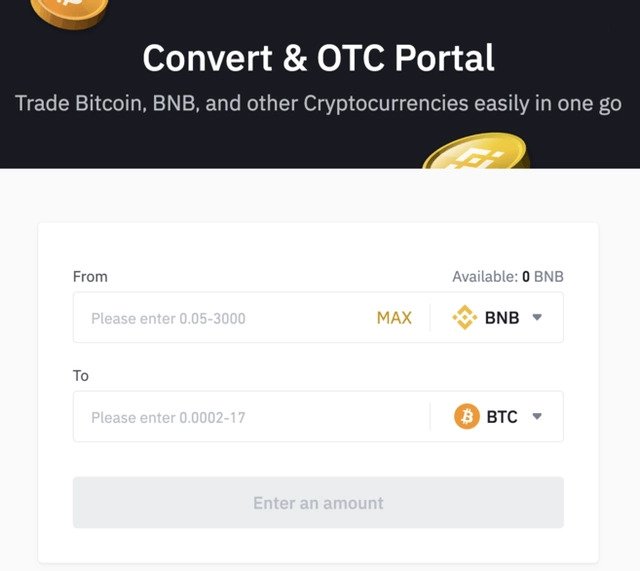Click the Enter an amount button
640x571 pixels.
coord(318,502)
